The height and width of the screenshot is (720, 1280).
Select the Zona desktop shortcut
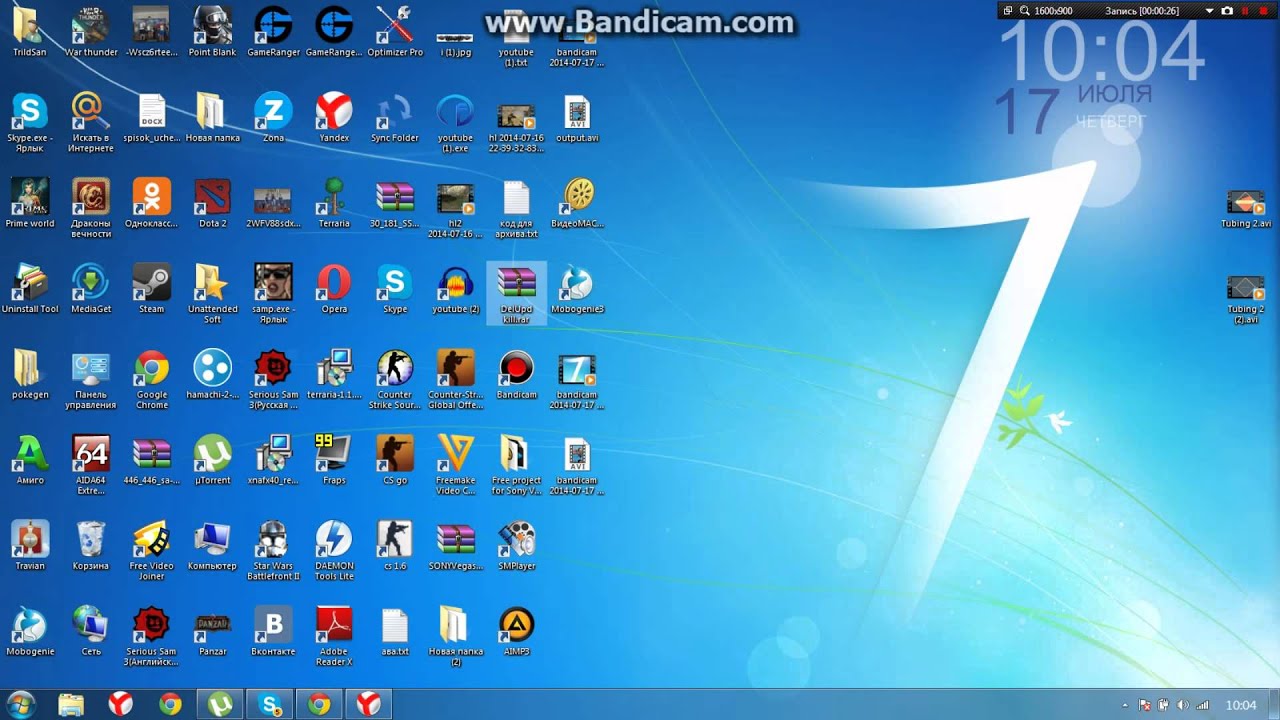point(273,117)
